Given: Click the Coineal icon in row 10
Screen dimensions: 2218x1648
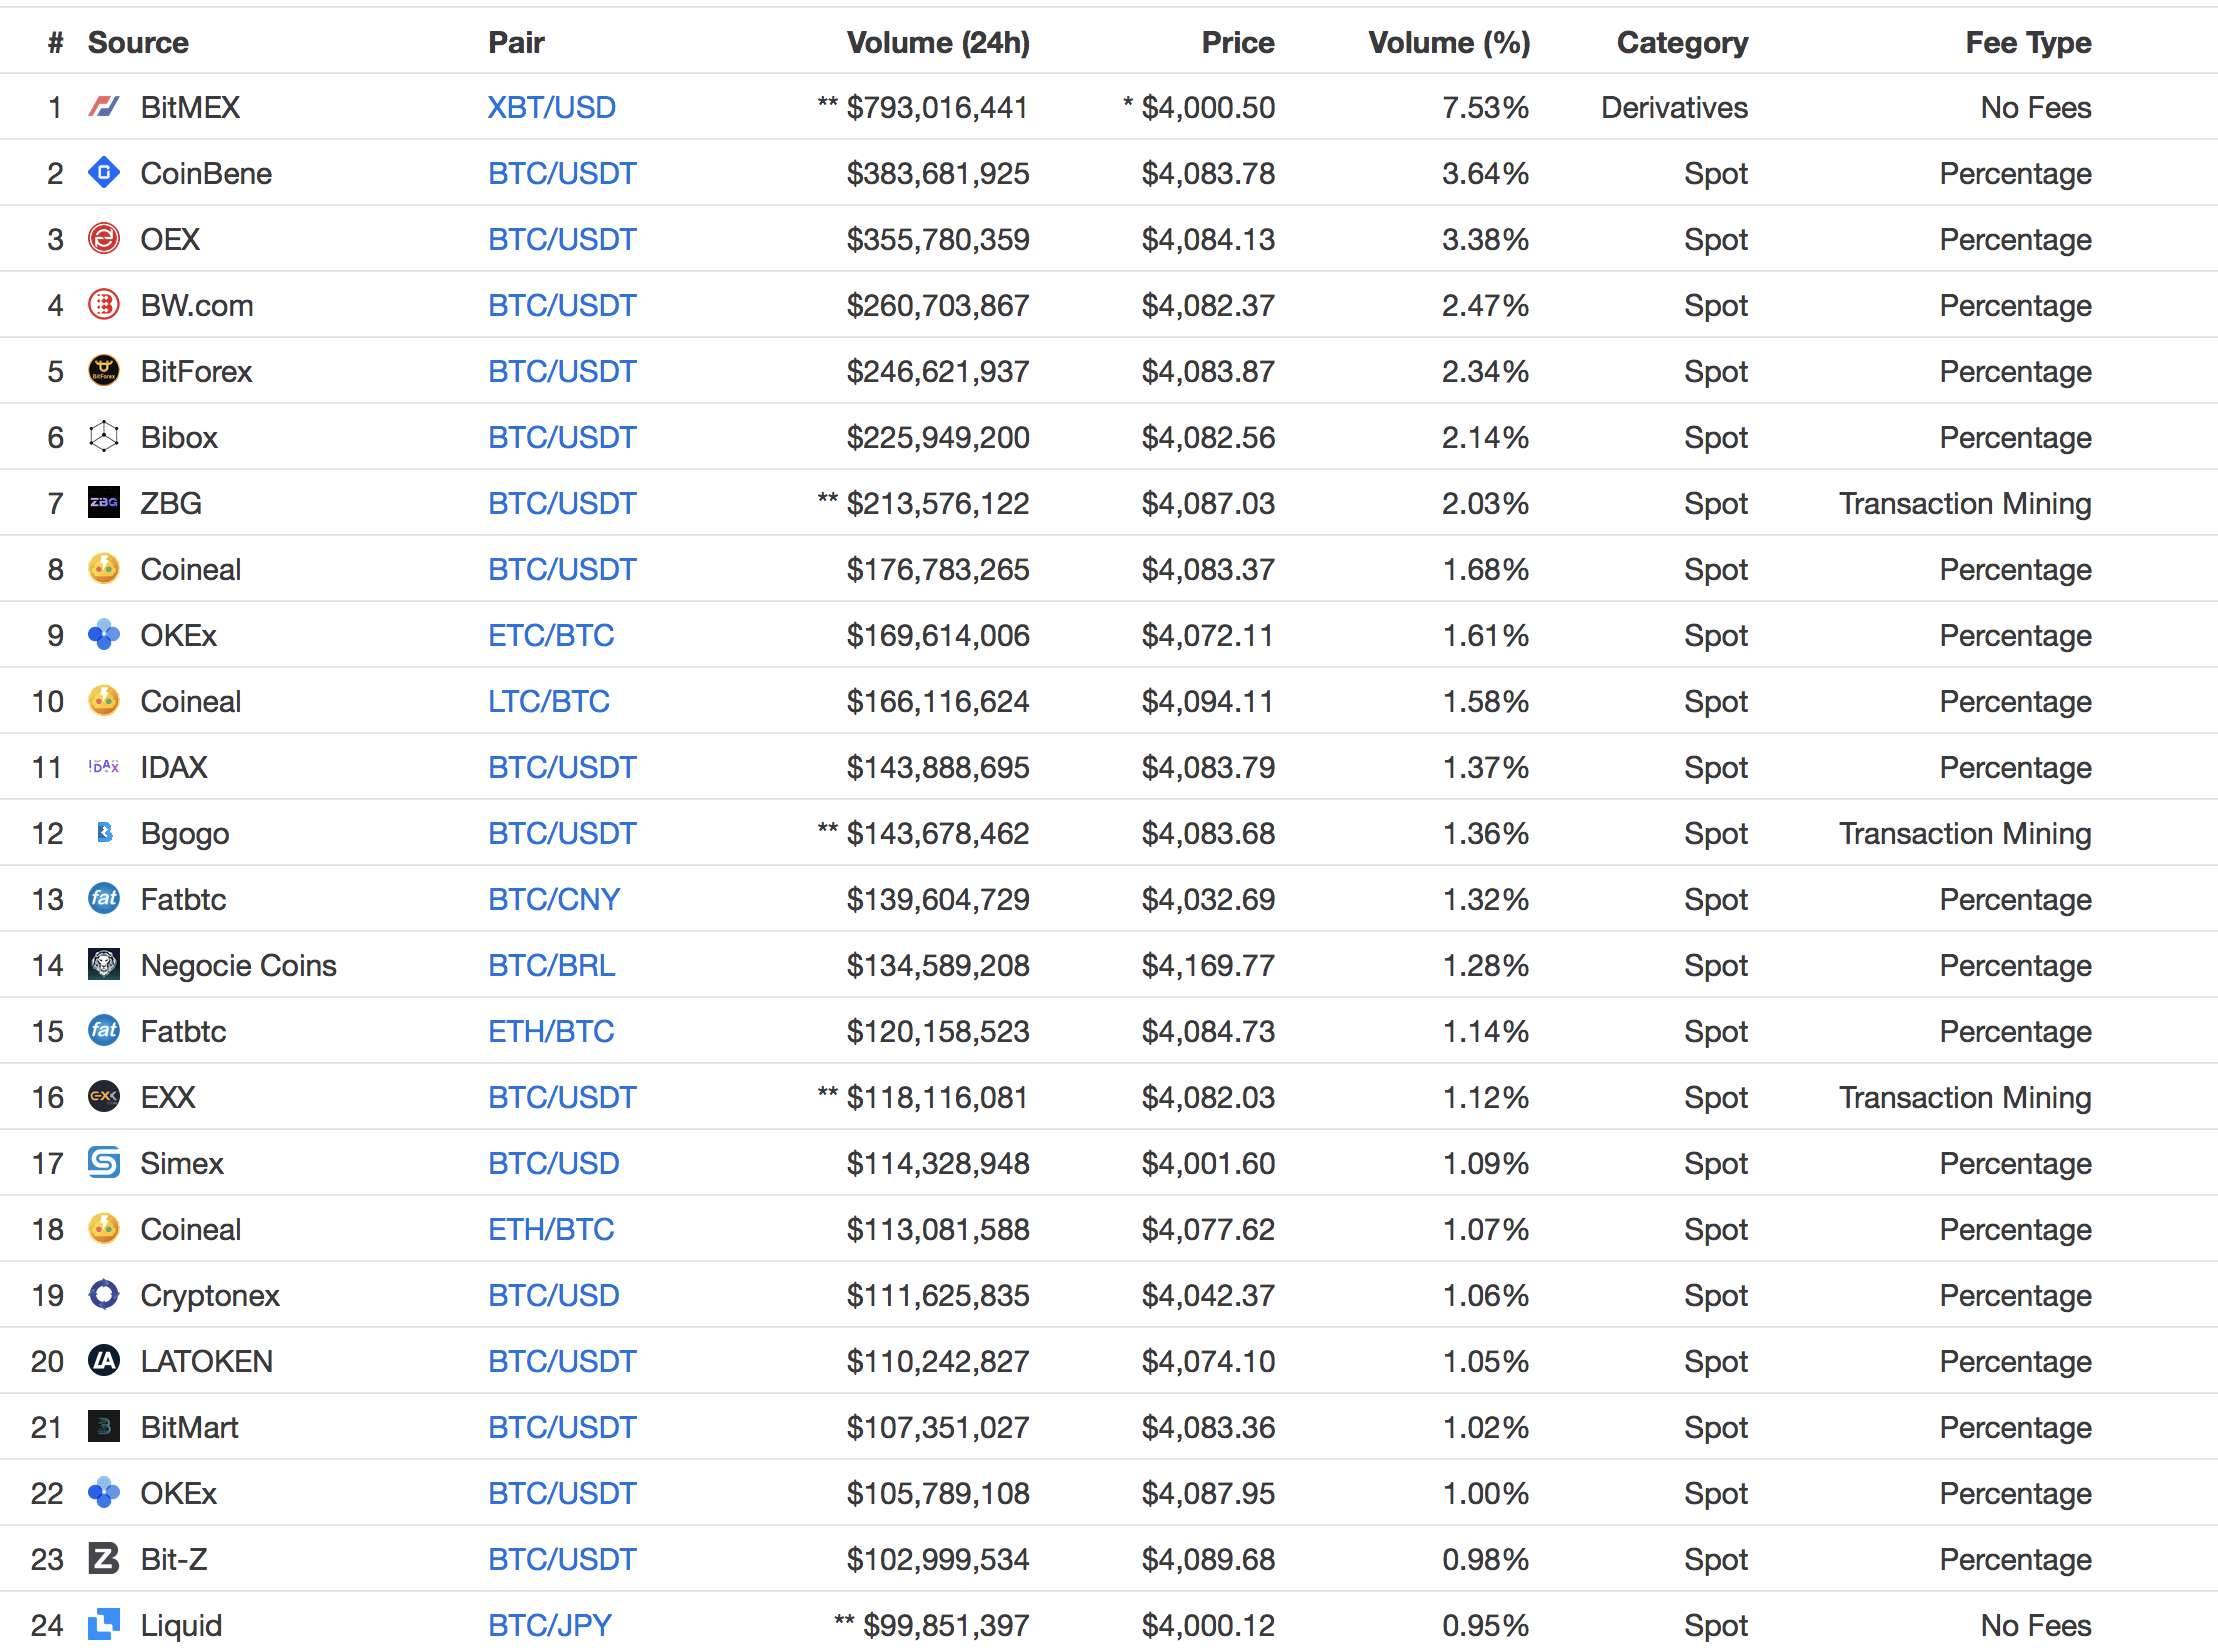Looking at the screenshot, I should tap(104, 700).
